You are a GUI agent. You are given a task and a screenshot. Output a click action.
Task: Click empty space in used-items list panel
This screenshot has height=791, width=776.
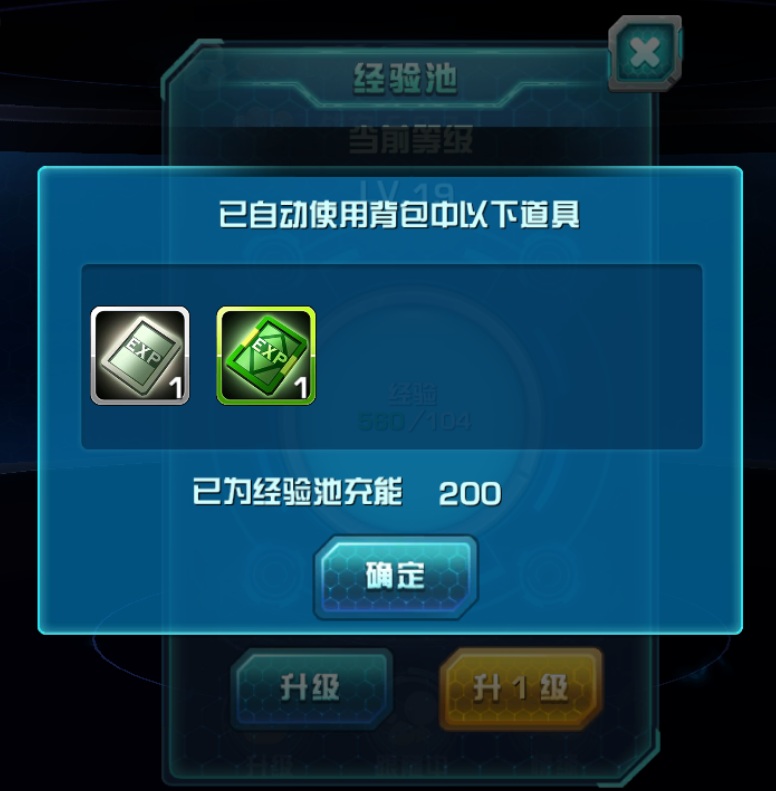pyautogui.click(x=505, y=356)
